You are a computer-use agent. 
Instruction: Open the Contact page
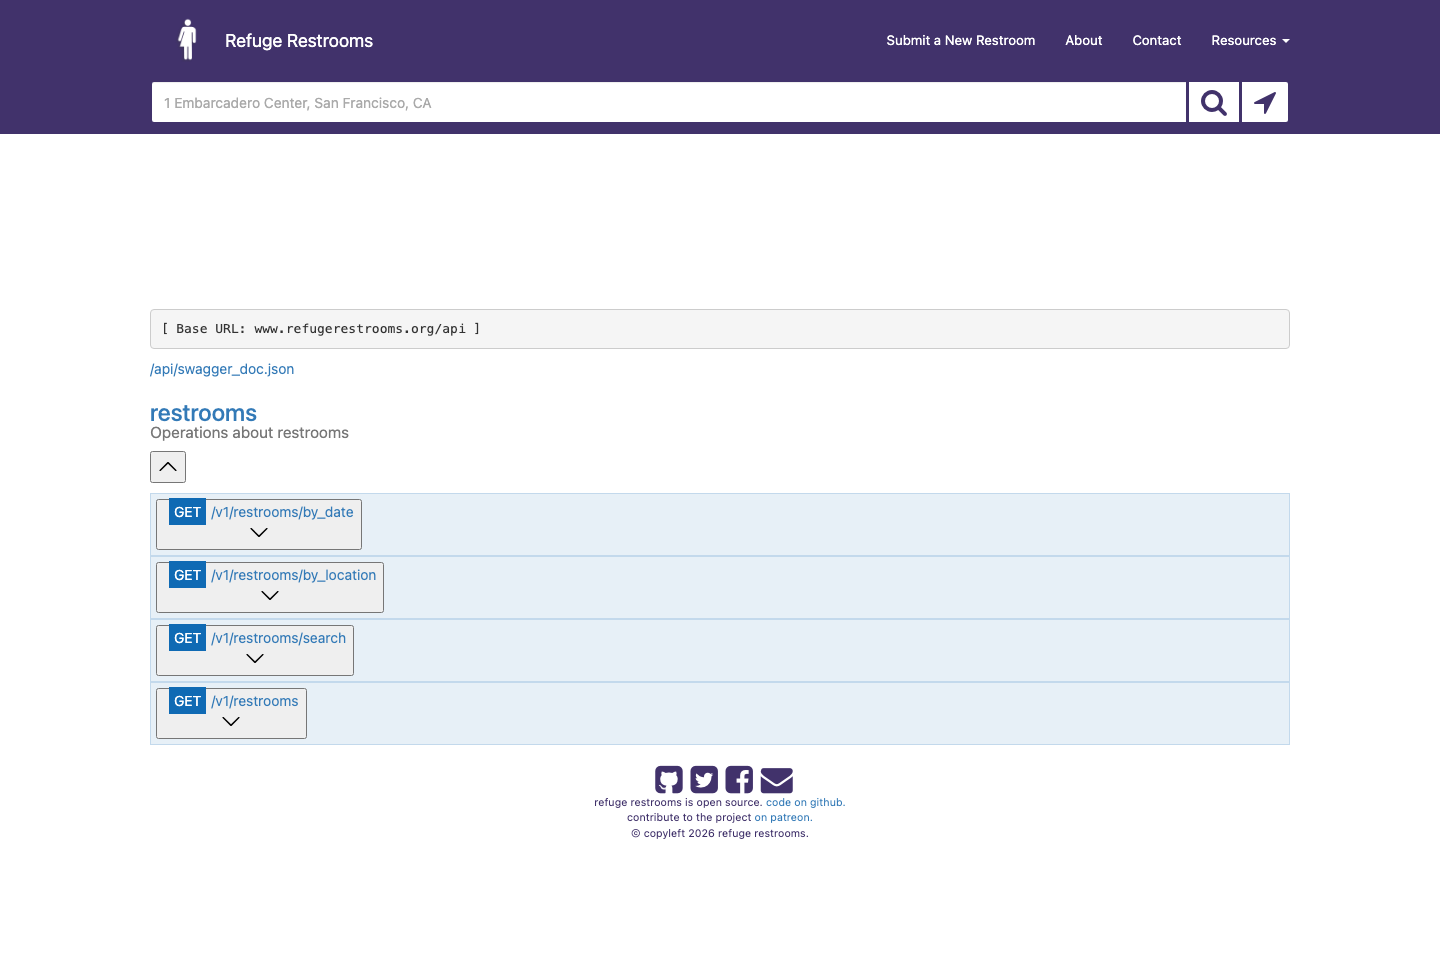[1156, 41]
